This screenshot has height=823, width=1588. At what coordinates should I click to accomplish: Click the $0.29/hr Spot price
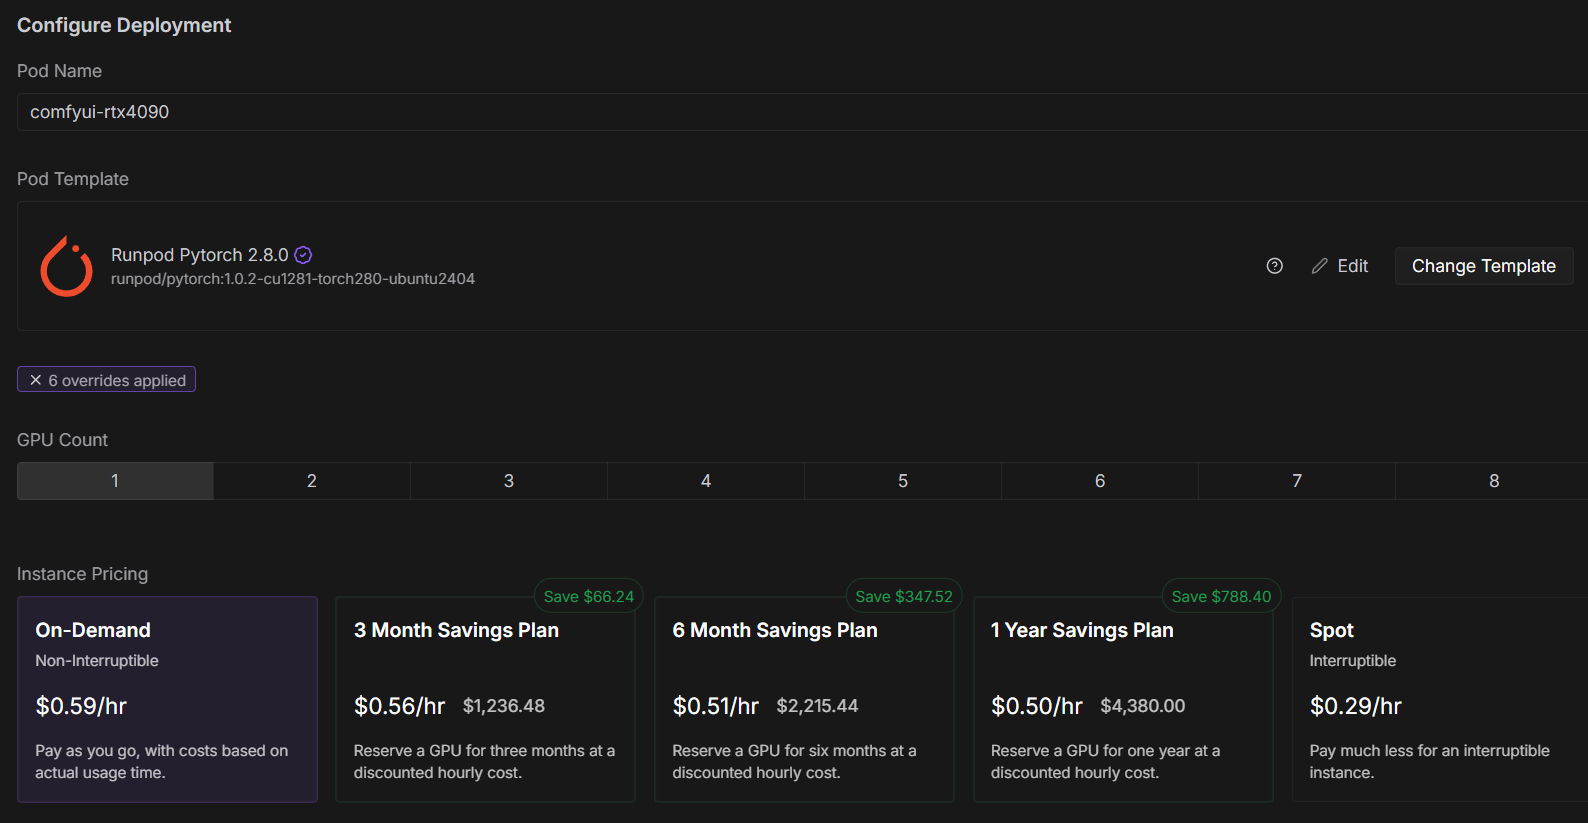pyautogui.click(x=1356, y=706)
